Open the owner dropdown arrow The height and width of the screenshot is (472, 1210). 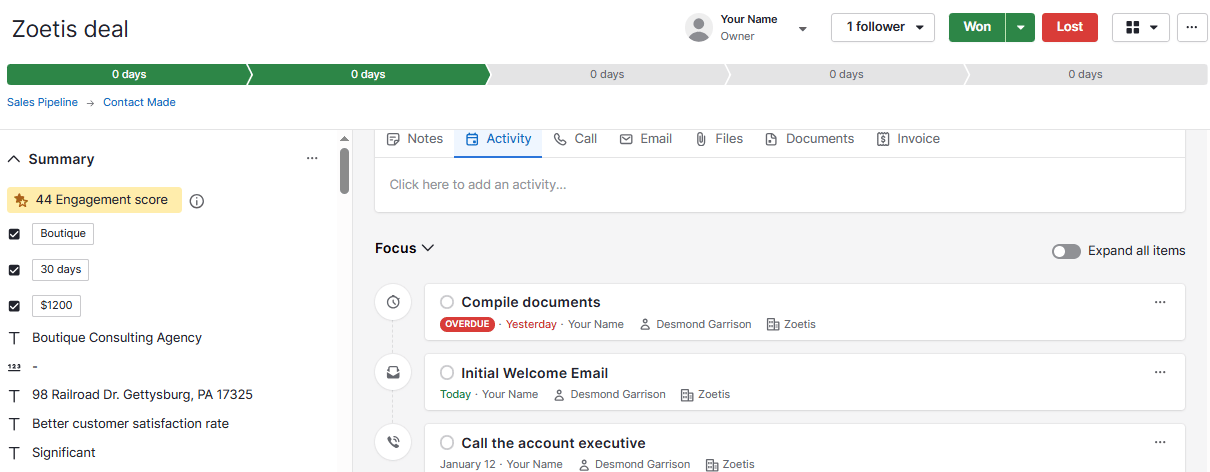coord(802,29)
